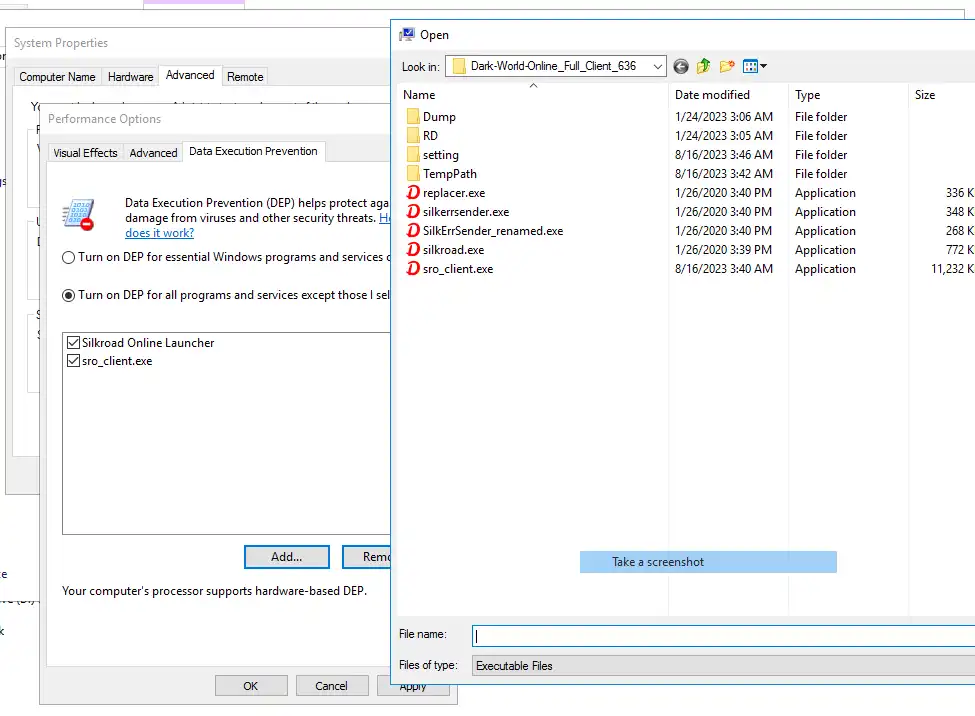This screenshot has width=975, height=716.
Task: Click the File name input field
Action: (x=723, y=636)
